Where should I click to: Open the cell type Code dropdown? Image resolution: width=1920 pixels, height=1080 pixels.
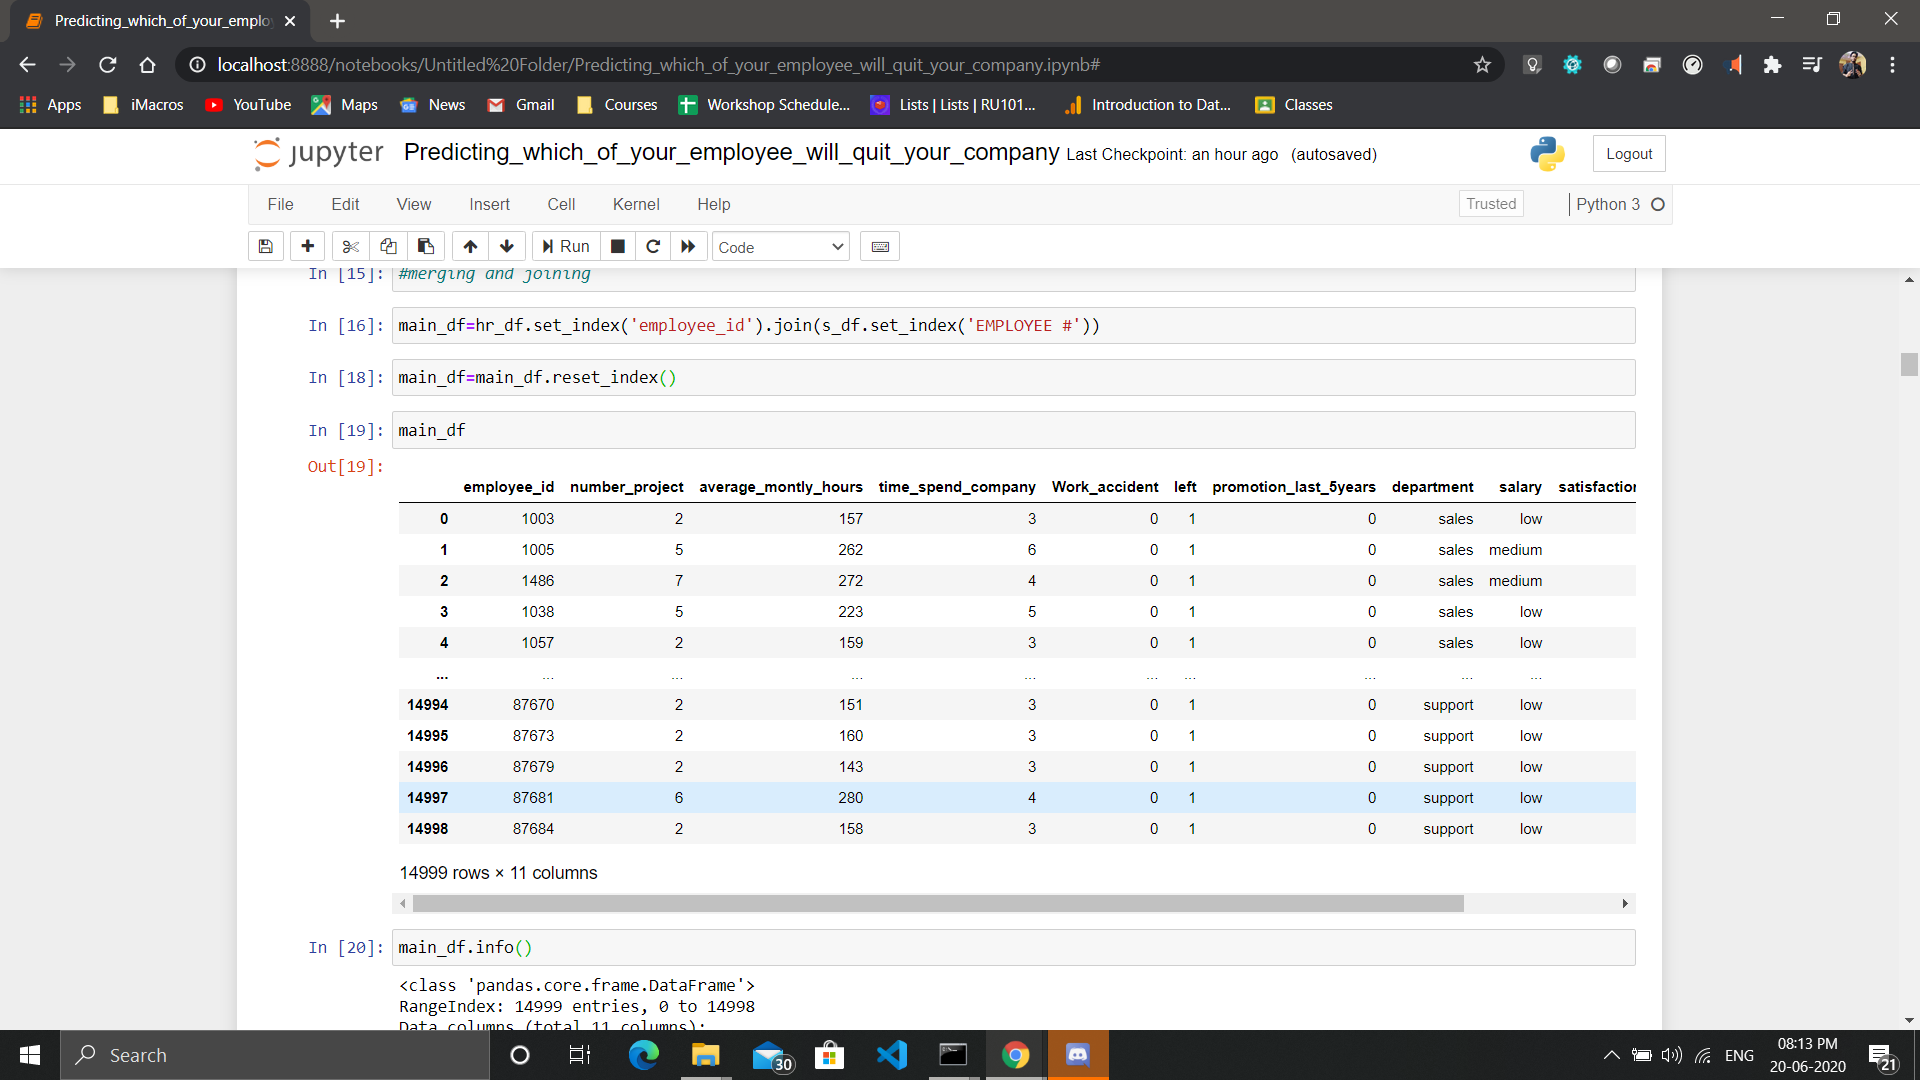coord(780,247)
